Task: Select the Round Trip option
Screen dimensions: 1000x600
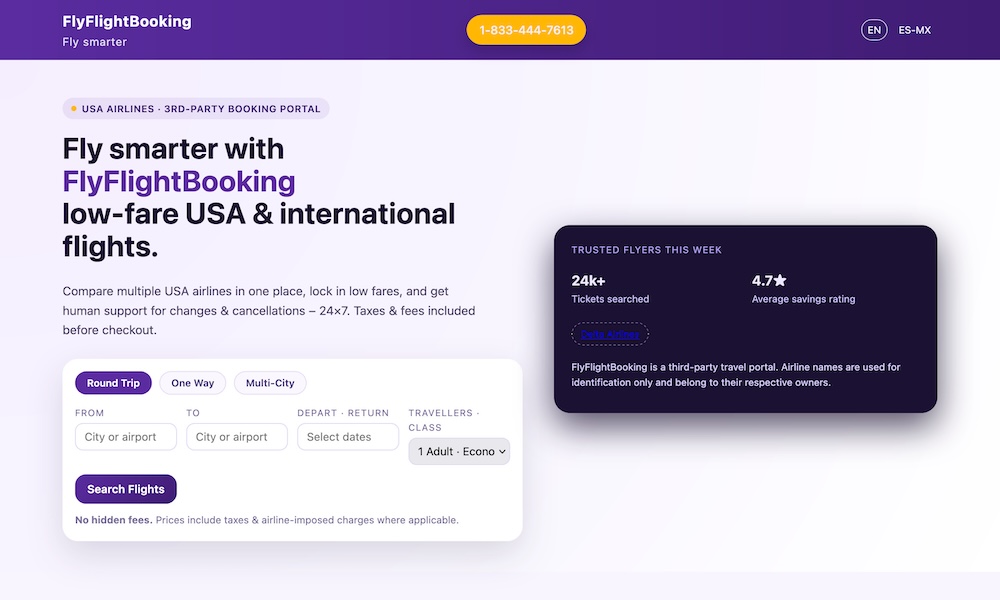Action: click(113, 383)
